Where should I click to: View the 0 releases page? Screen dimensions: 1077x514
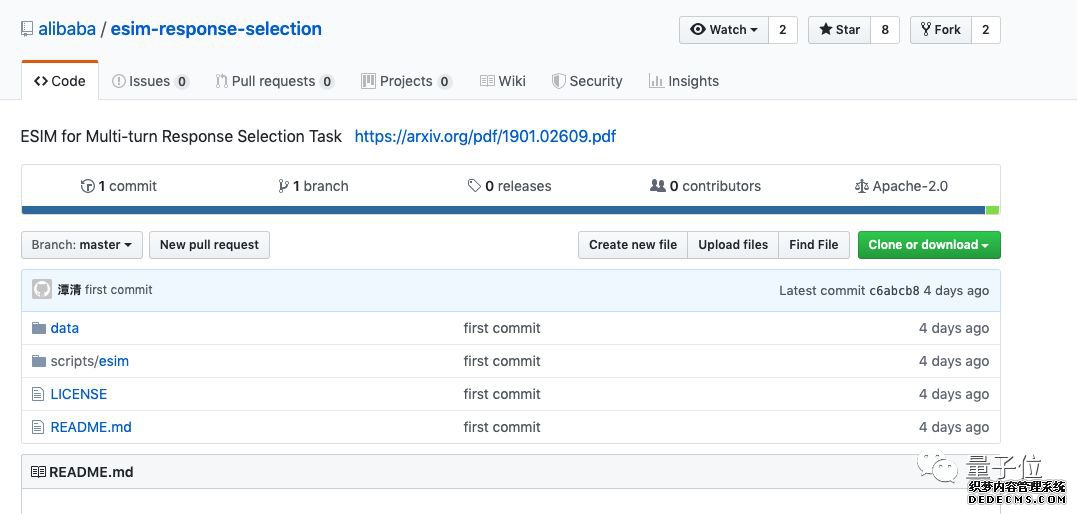tap(509, 186)
